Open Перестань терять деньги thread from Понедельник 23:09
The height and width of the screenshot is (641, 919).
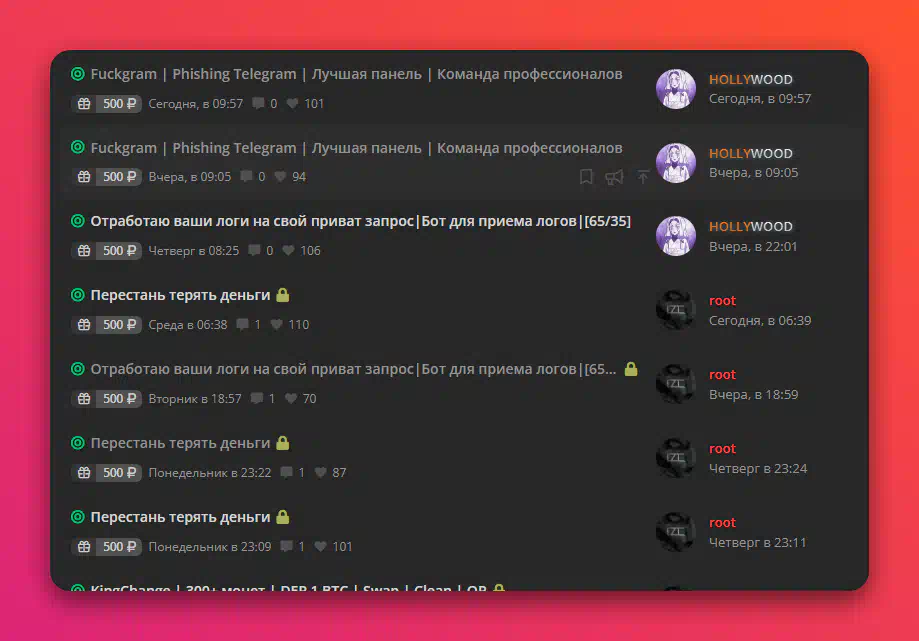click(x=181, y=517)
